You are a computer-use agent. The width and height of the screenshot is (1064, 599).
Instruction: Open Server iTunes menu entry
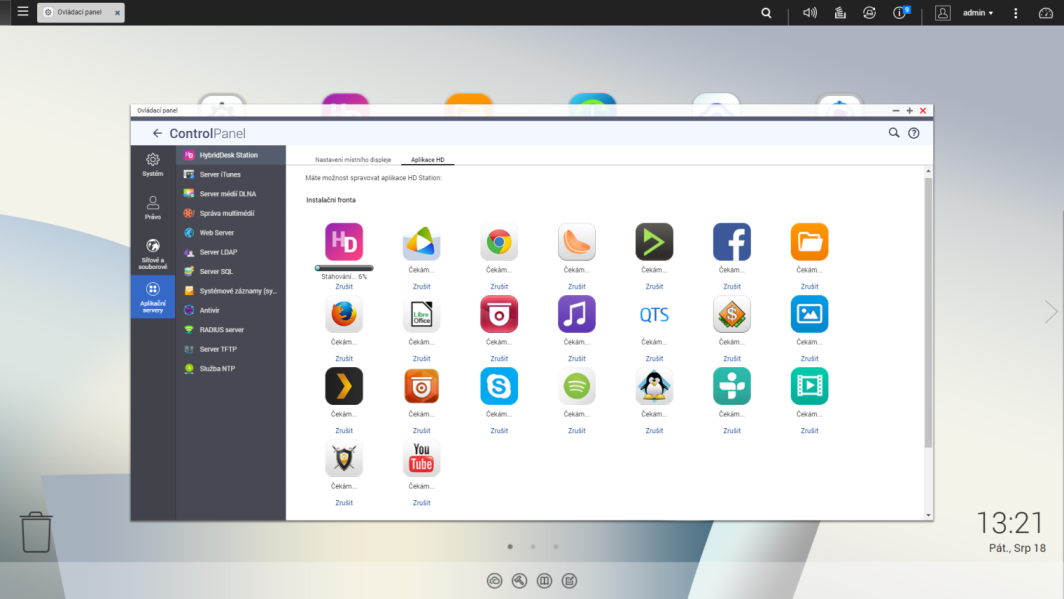[231, 174]
